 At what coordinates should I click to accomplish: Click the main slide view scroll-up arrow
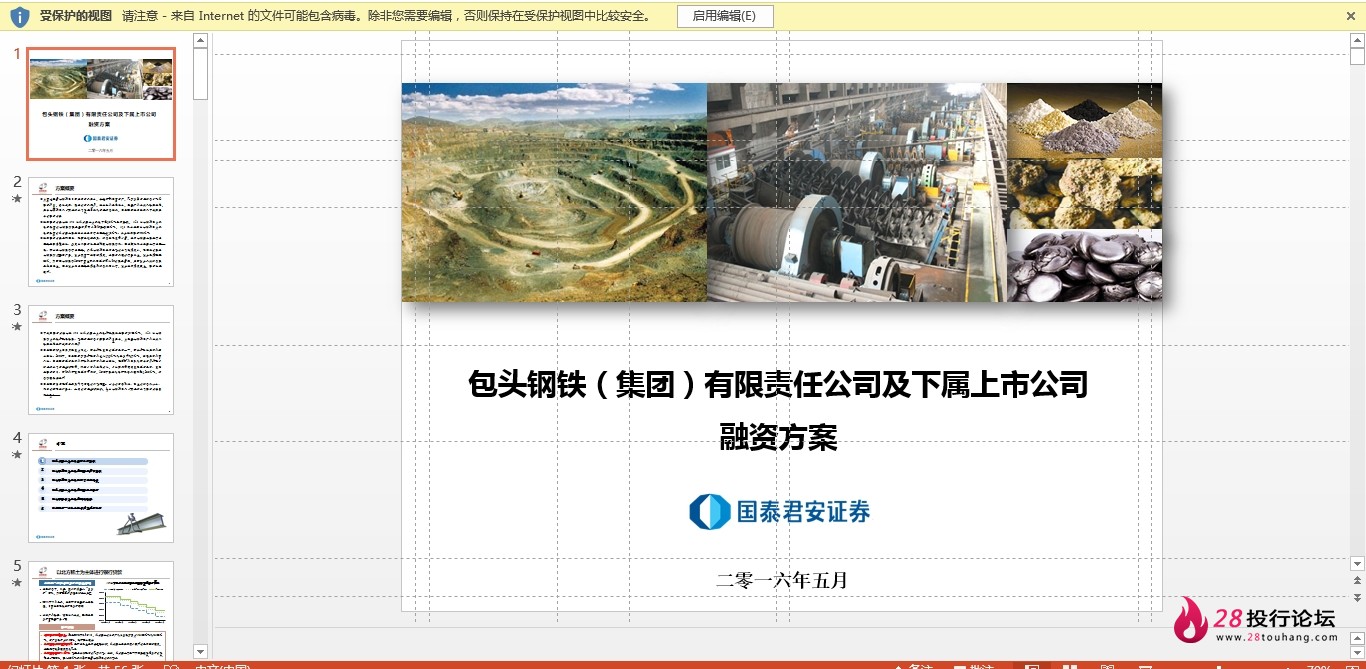pyautogui.click(x=1357, y=41)
